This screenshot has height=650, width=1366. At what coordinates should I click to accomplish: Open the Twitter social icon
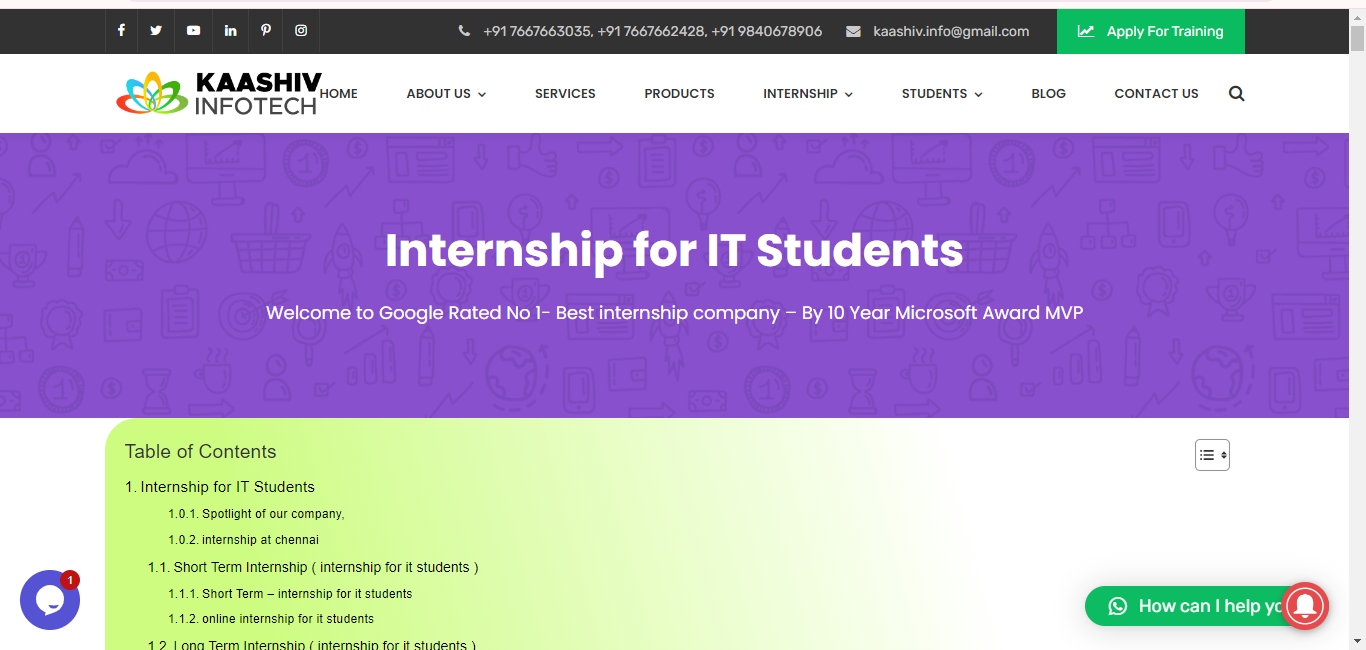click(x=156, y=31)
